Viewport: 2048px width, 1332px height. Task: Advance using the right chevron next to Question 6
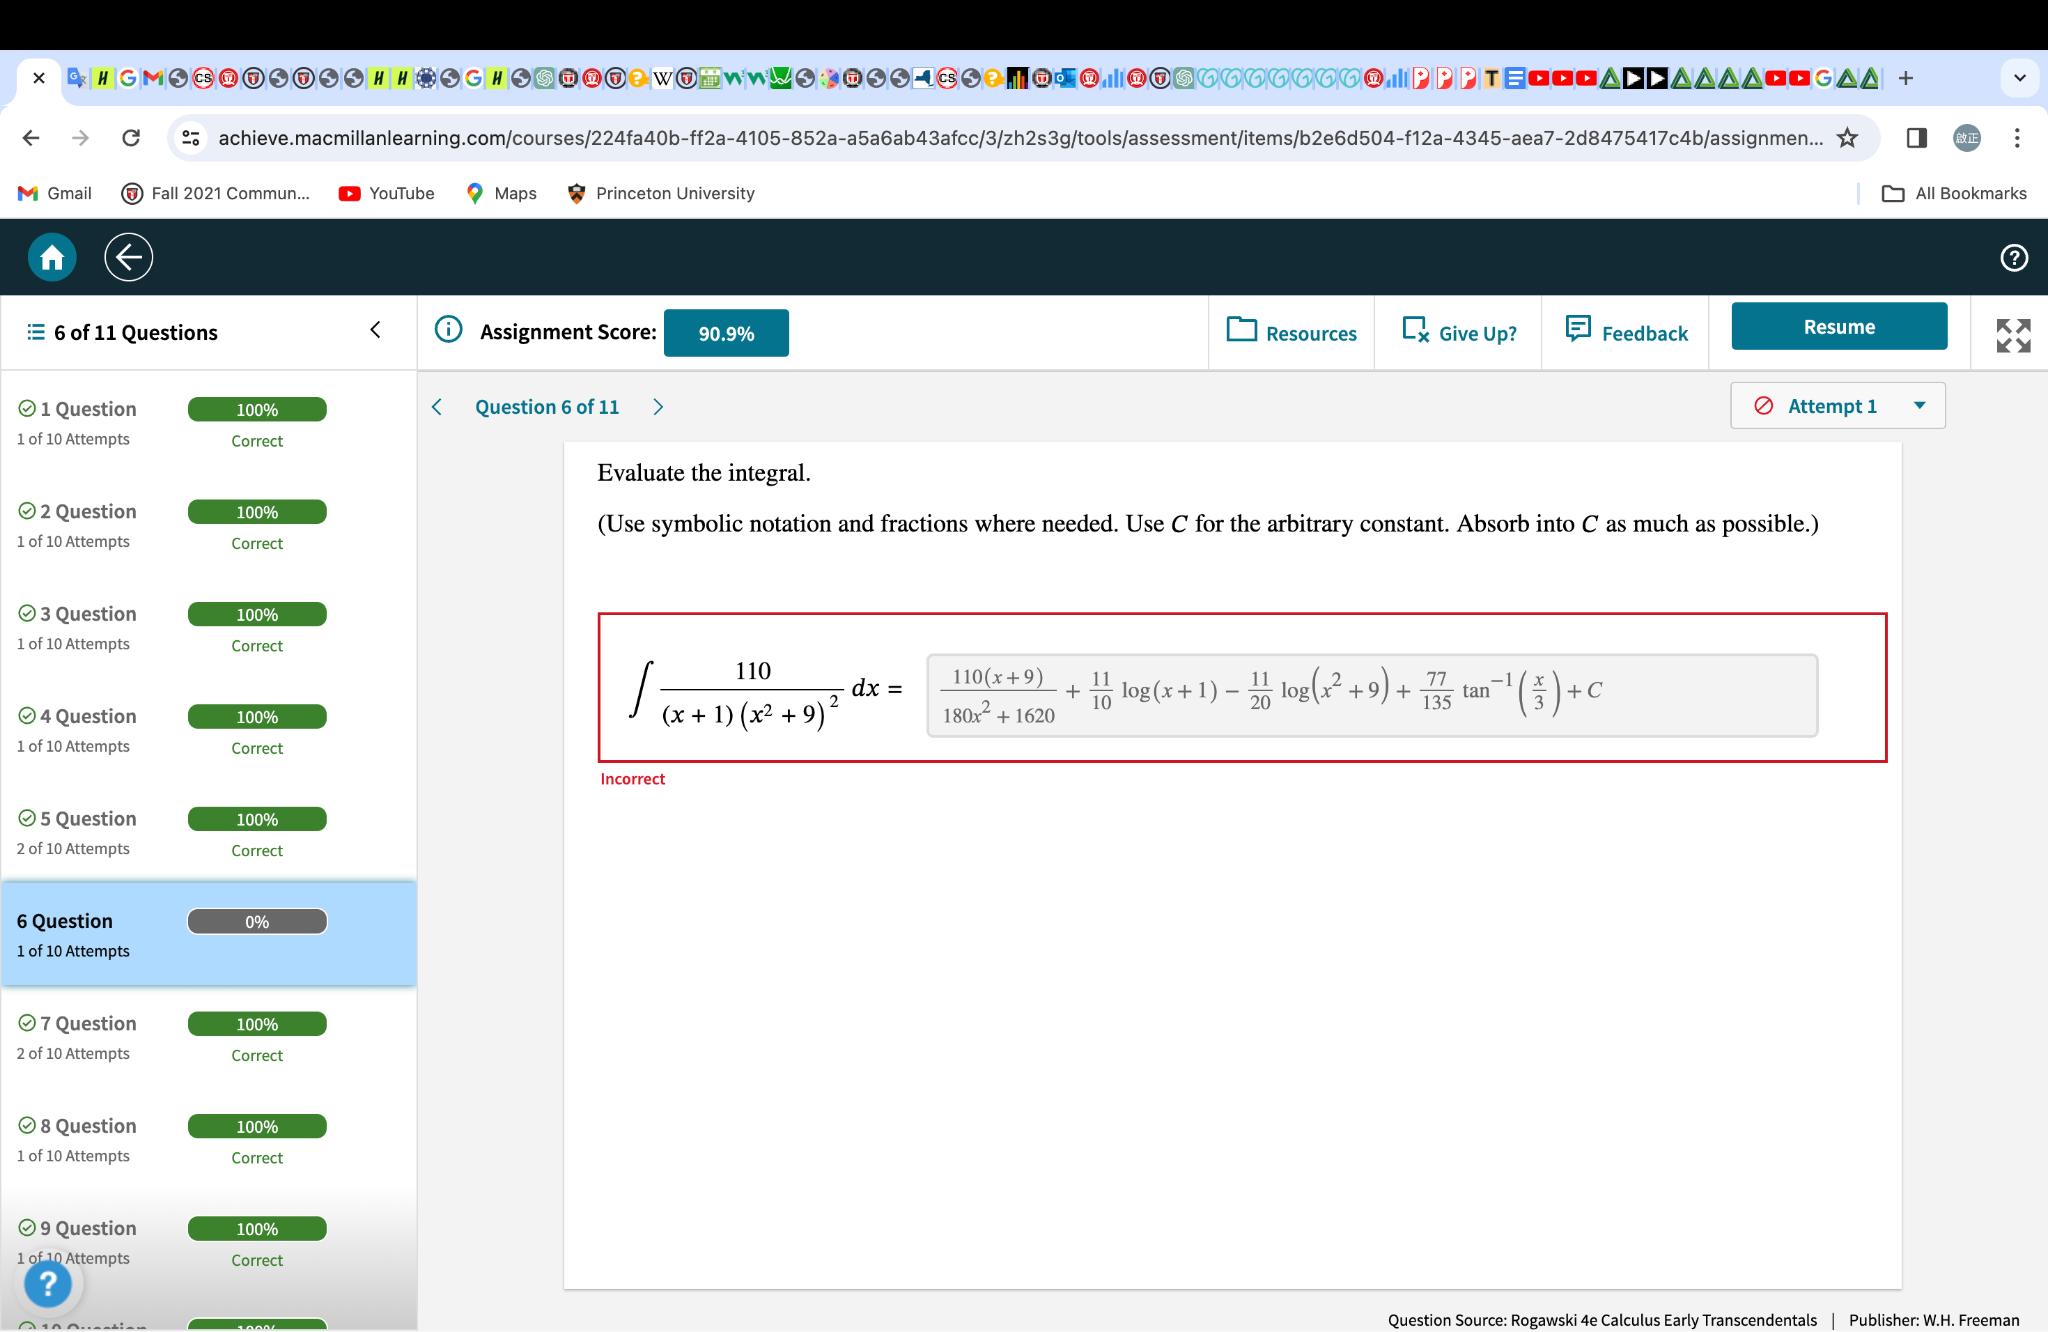click(x=659, y=407)
